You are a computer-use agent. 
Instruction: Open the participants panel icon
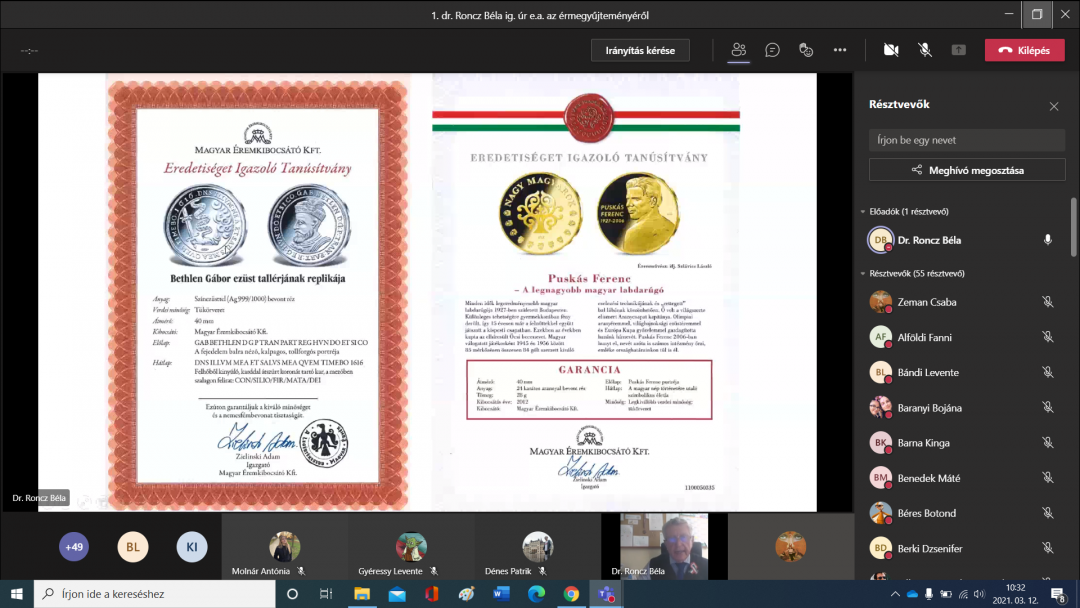pos(739,50)
